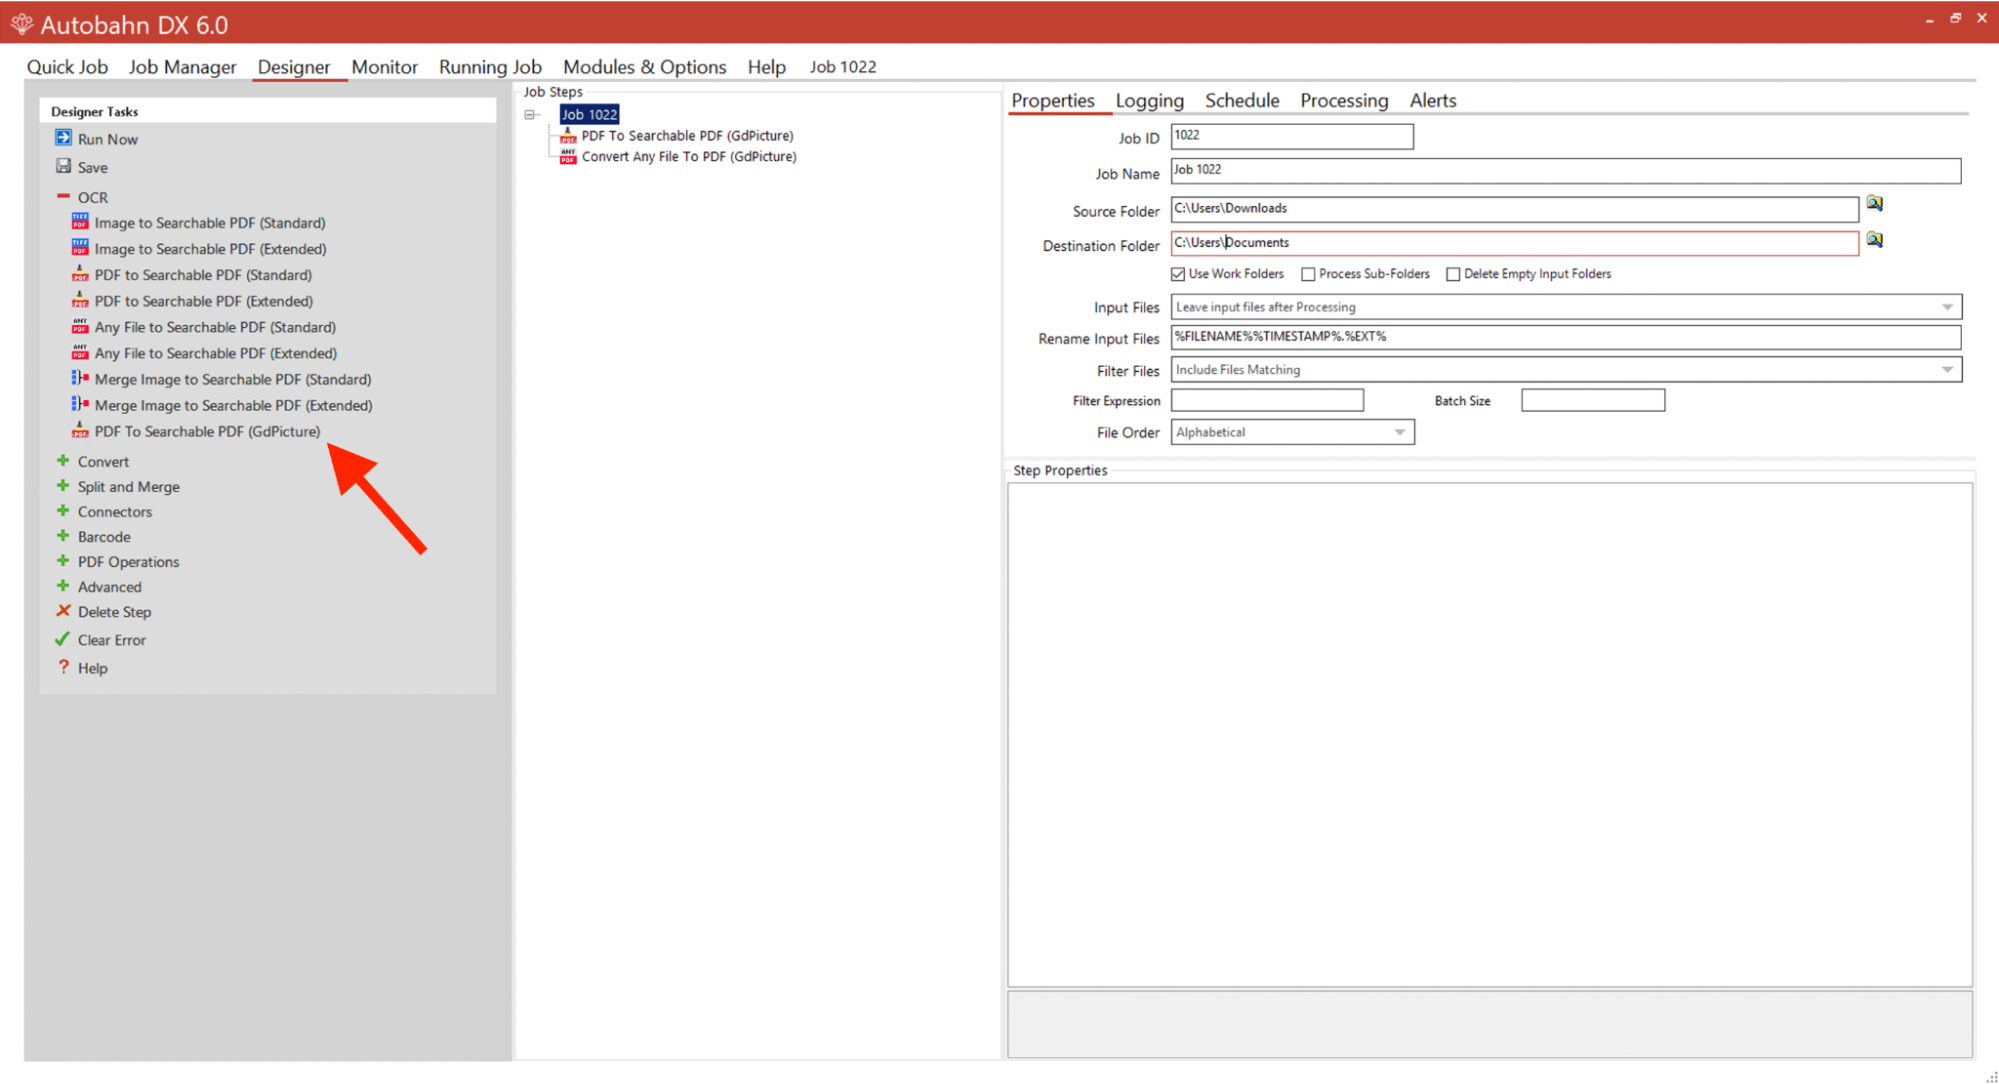This screenshot has height=1084, width=1999.
Task: Collapse the OCR task group
Action: 63,196
